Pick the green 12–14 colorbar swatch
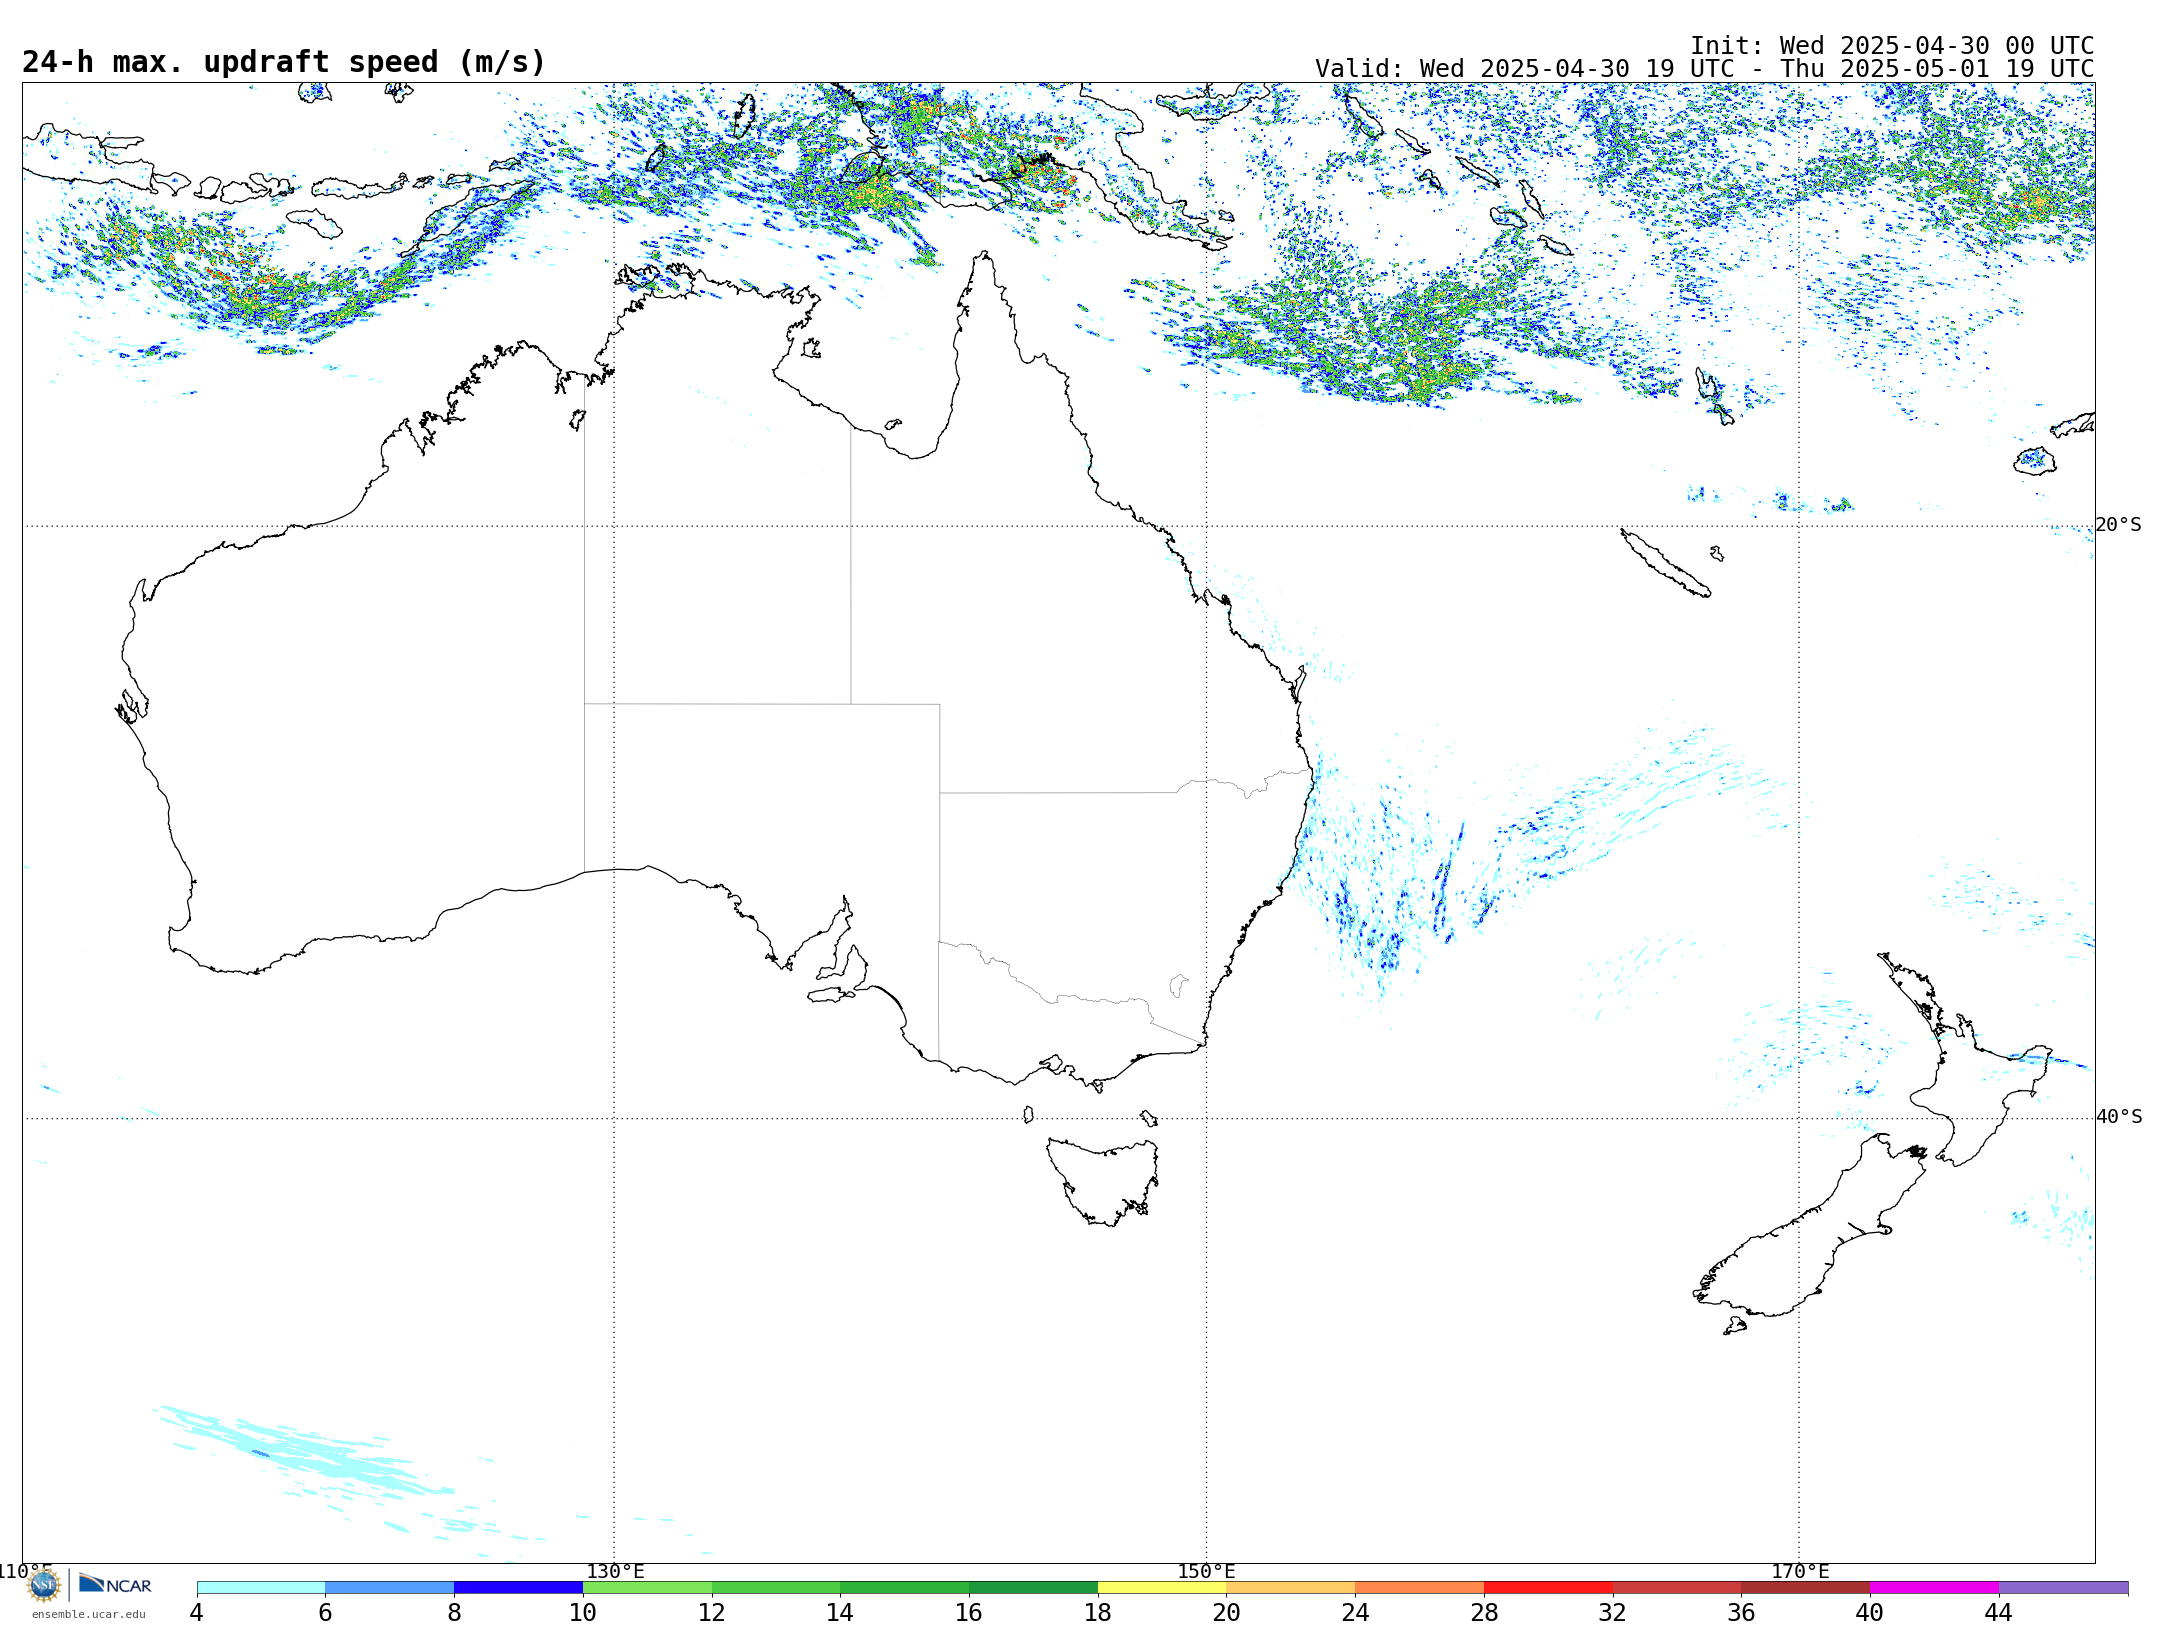 [x=776, y=1588]
